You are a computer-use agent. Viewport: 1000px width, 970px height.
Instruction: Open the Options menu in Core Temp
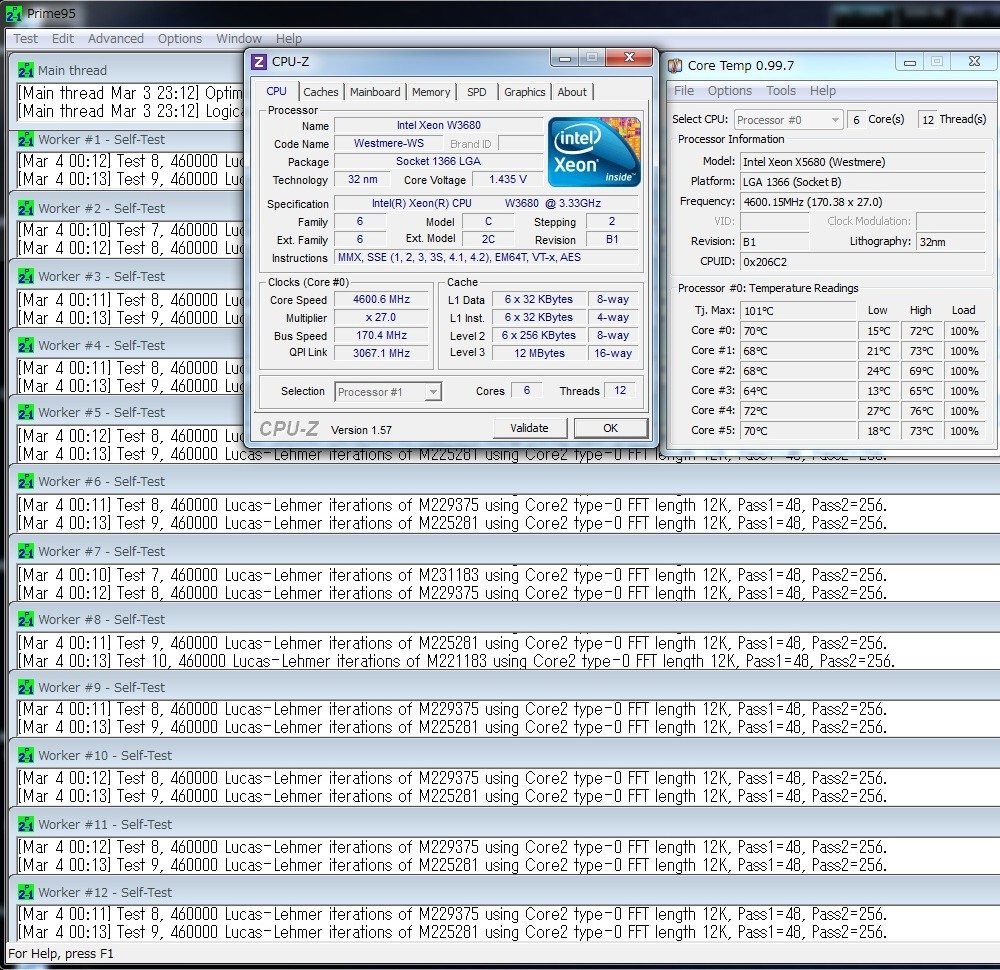(730, 91)
